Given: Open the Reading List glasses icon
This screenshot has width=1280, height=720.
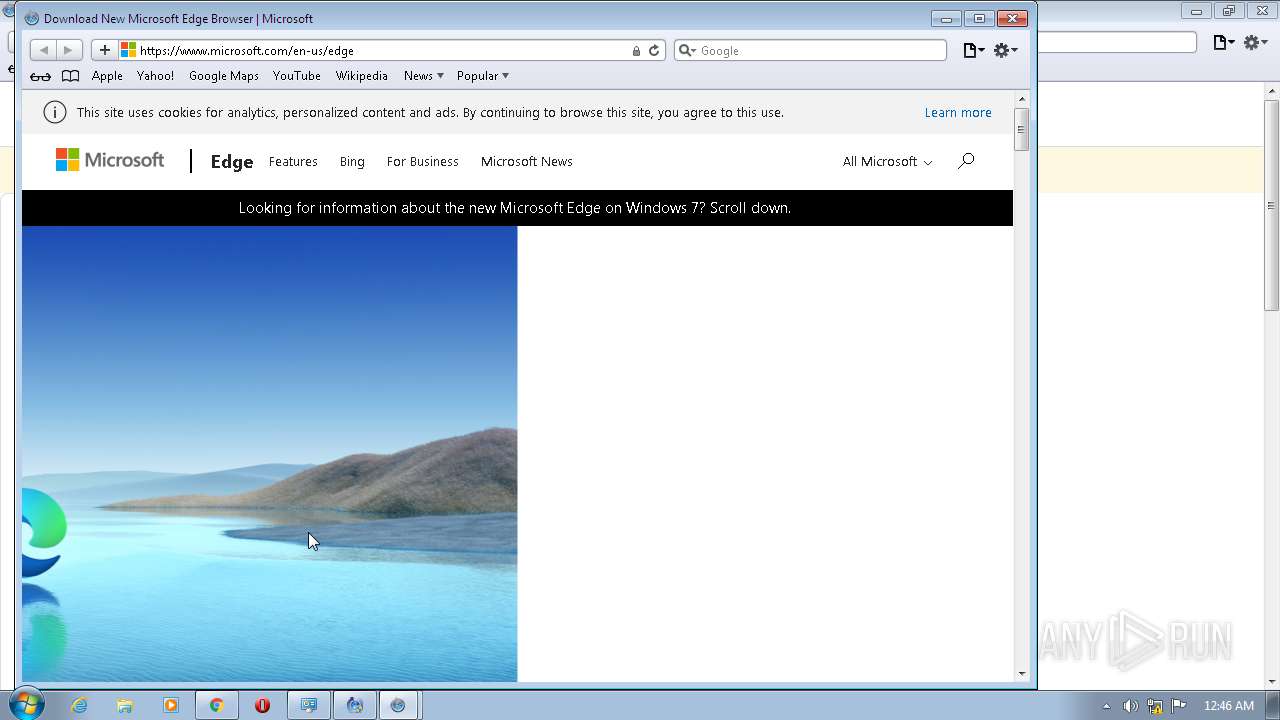Looking at the screenshot, I should point(40,76).
